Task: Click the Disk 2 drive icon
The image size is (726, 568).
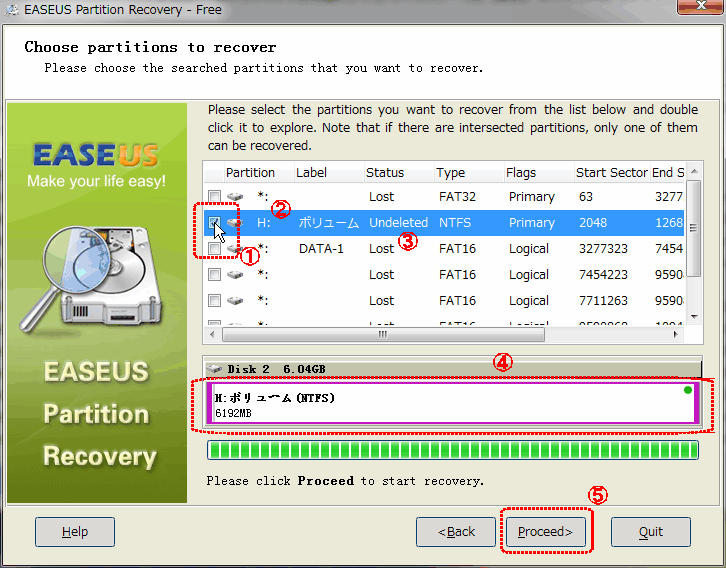Action: tap(215, 369)
